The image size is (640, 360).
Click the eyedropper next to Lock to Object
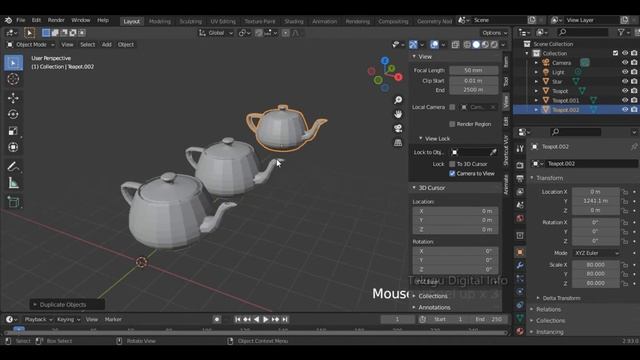[493, 152]
